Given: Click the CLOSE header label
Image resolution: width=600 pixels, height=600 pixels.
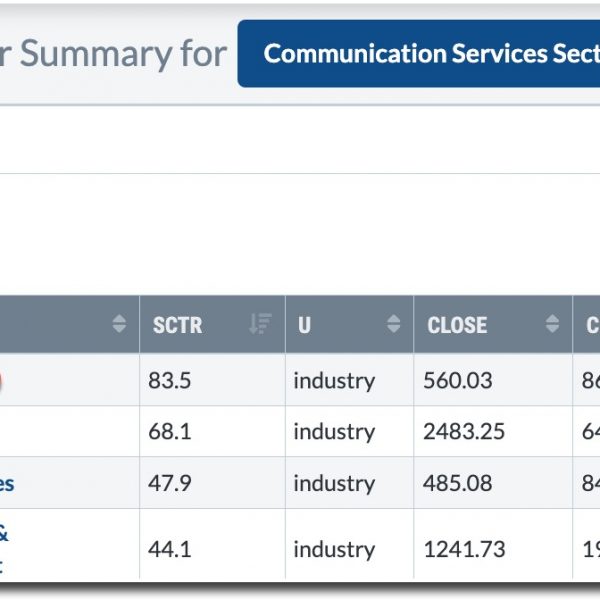Looking at the screenshot, I should tap(457, 325).
